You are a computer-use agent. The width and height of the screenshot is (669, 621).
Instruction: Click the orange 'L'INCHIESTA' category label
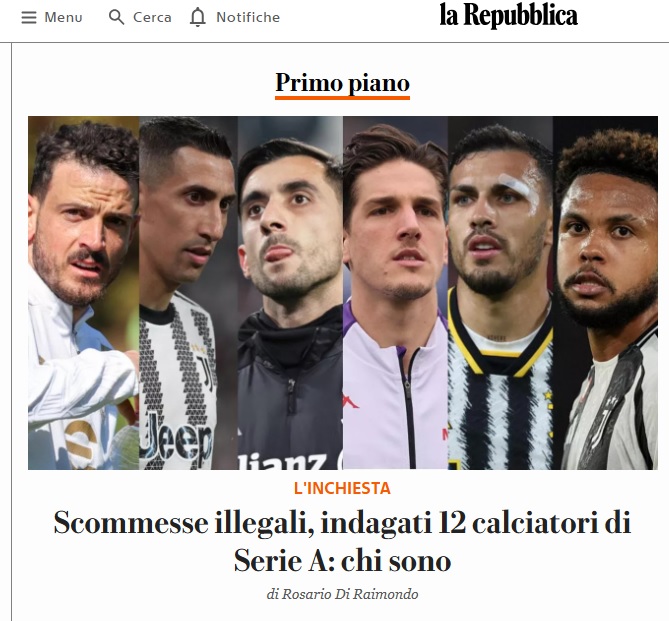coord(342,488)
